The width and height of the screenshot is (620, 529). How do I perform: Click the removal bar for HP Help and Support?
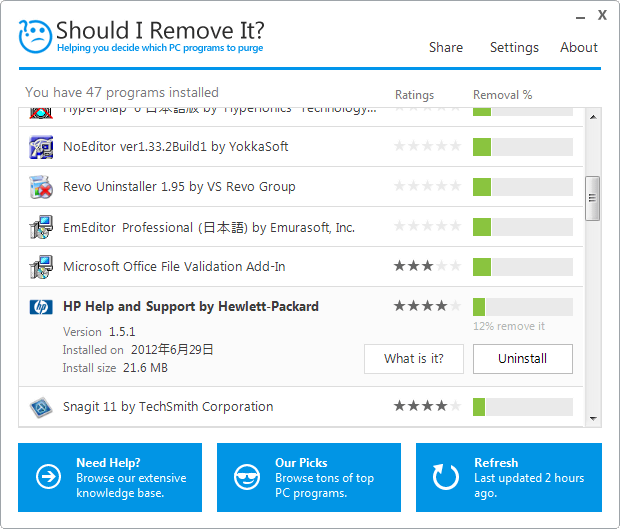pyautogui.click(x=523, y=307)
